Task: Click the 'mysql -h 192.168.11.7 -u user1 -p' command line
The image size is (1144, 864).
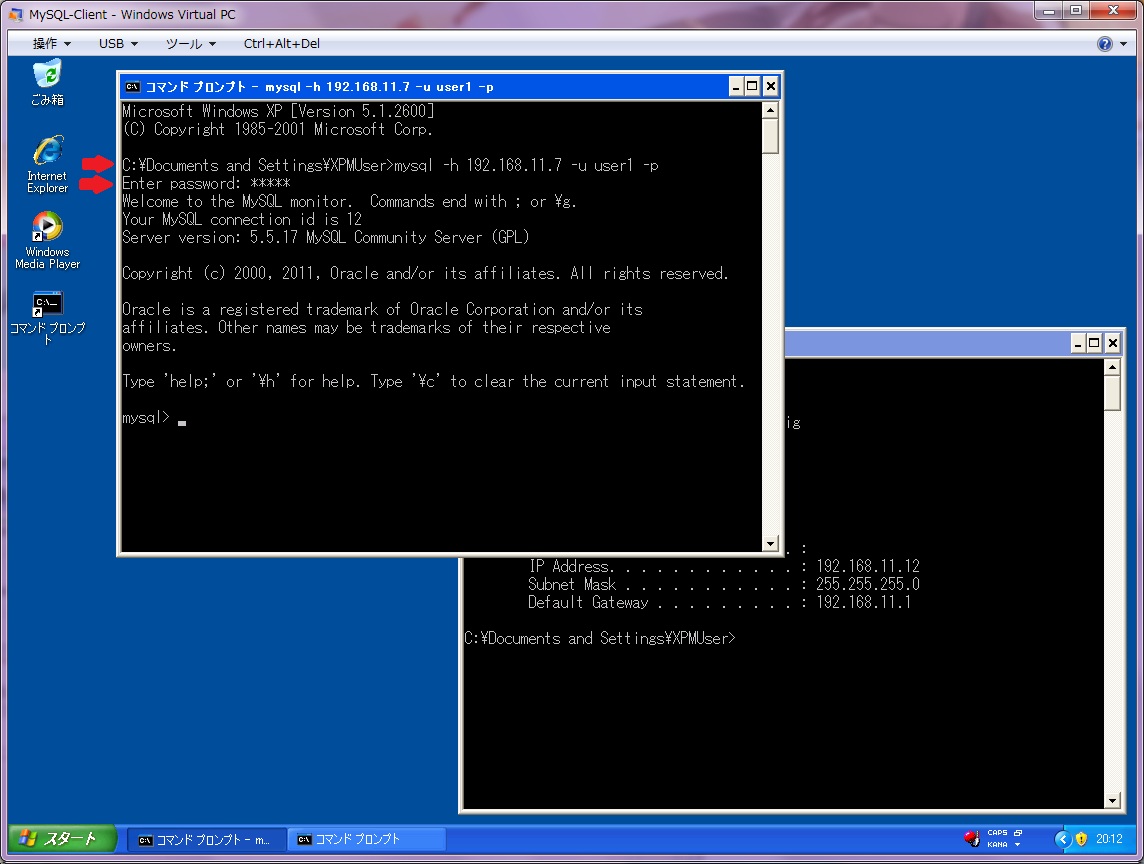Action: coord(526,166)
